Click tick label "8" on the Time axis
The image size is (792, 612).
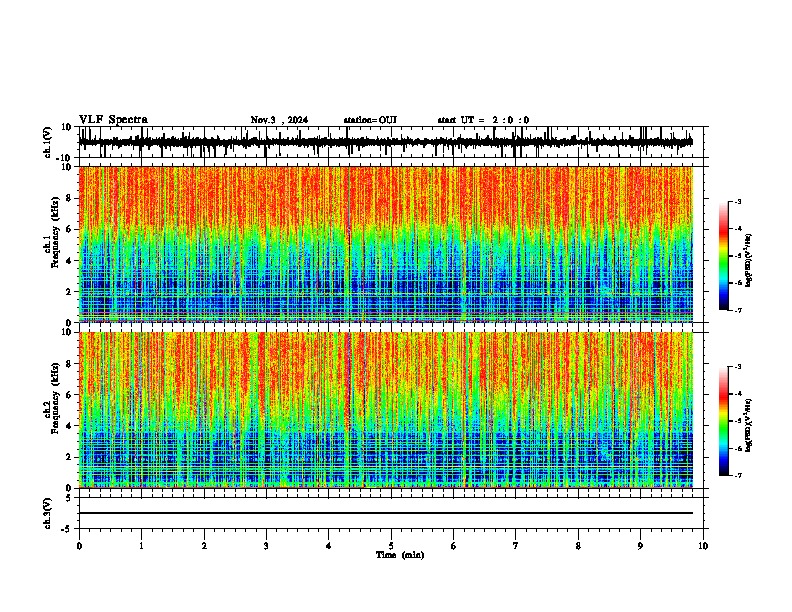pyautogui.click(x=578, y=546)
